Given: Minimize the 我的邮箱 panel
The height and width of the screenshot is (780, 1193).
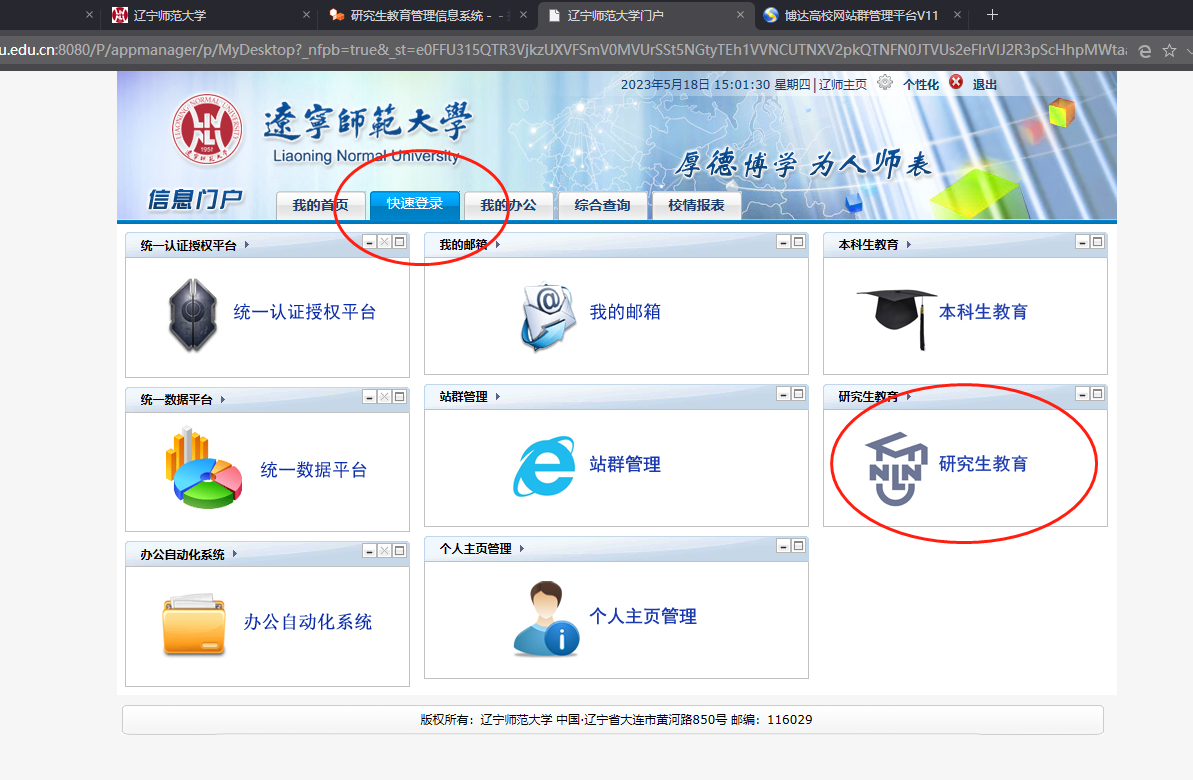Looking at the screenshot, I should point(783,242).
